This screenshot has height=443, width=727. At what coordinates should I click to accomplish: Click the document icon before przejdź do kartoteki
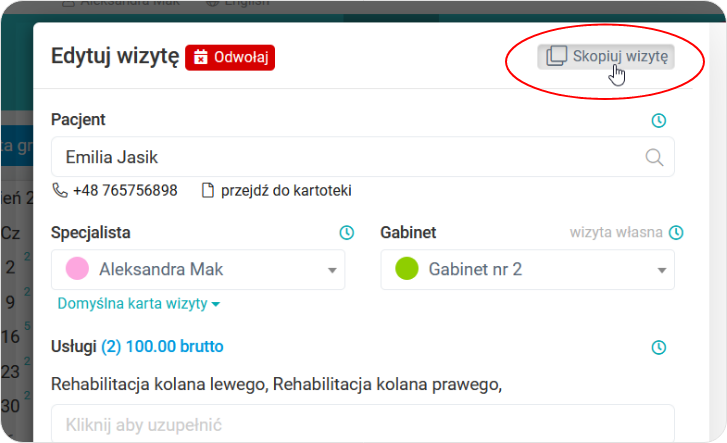pyautogui.click(x=208, y=191)
